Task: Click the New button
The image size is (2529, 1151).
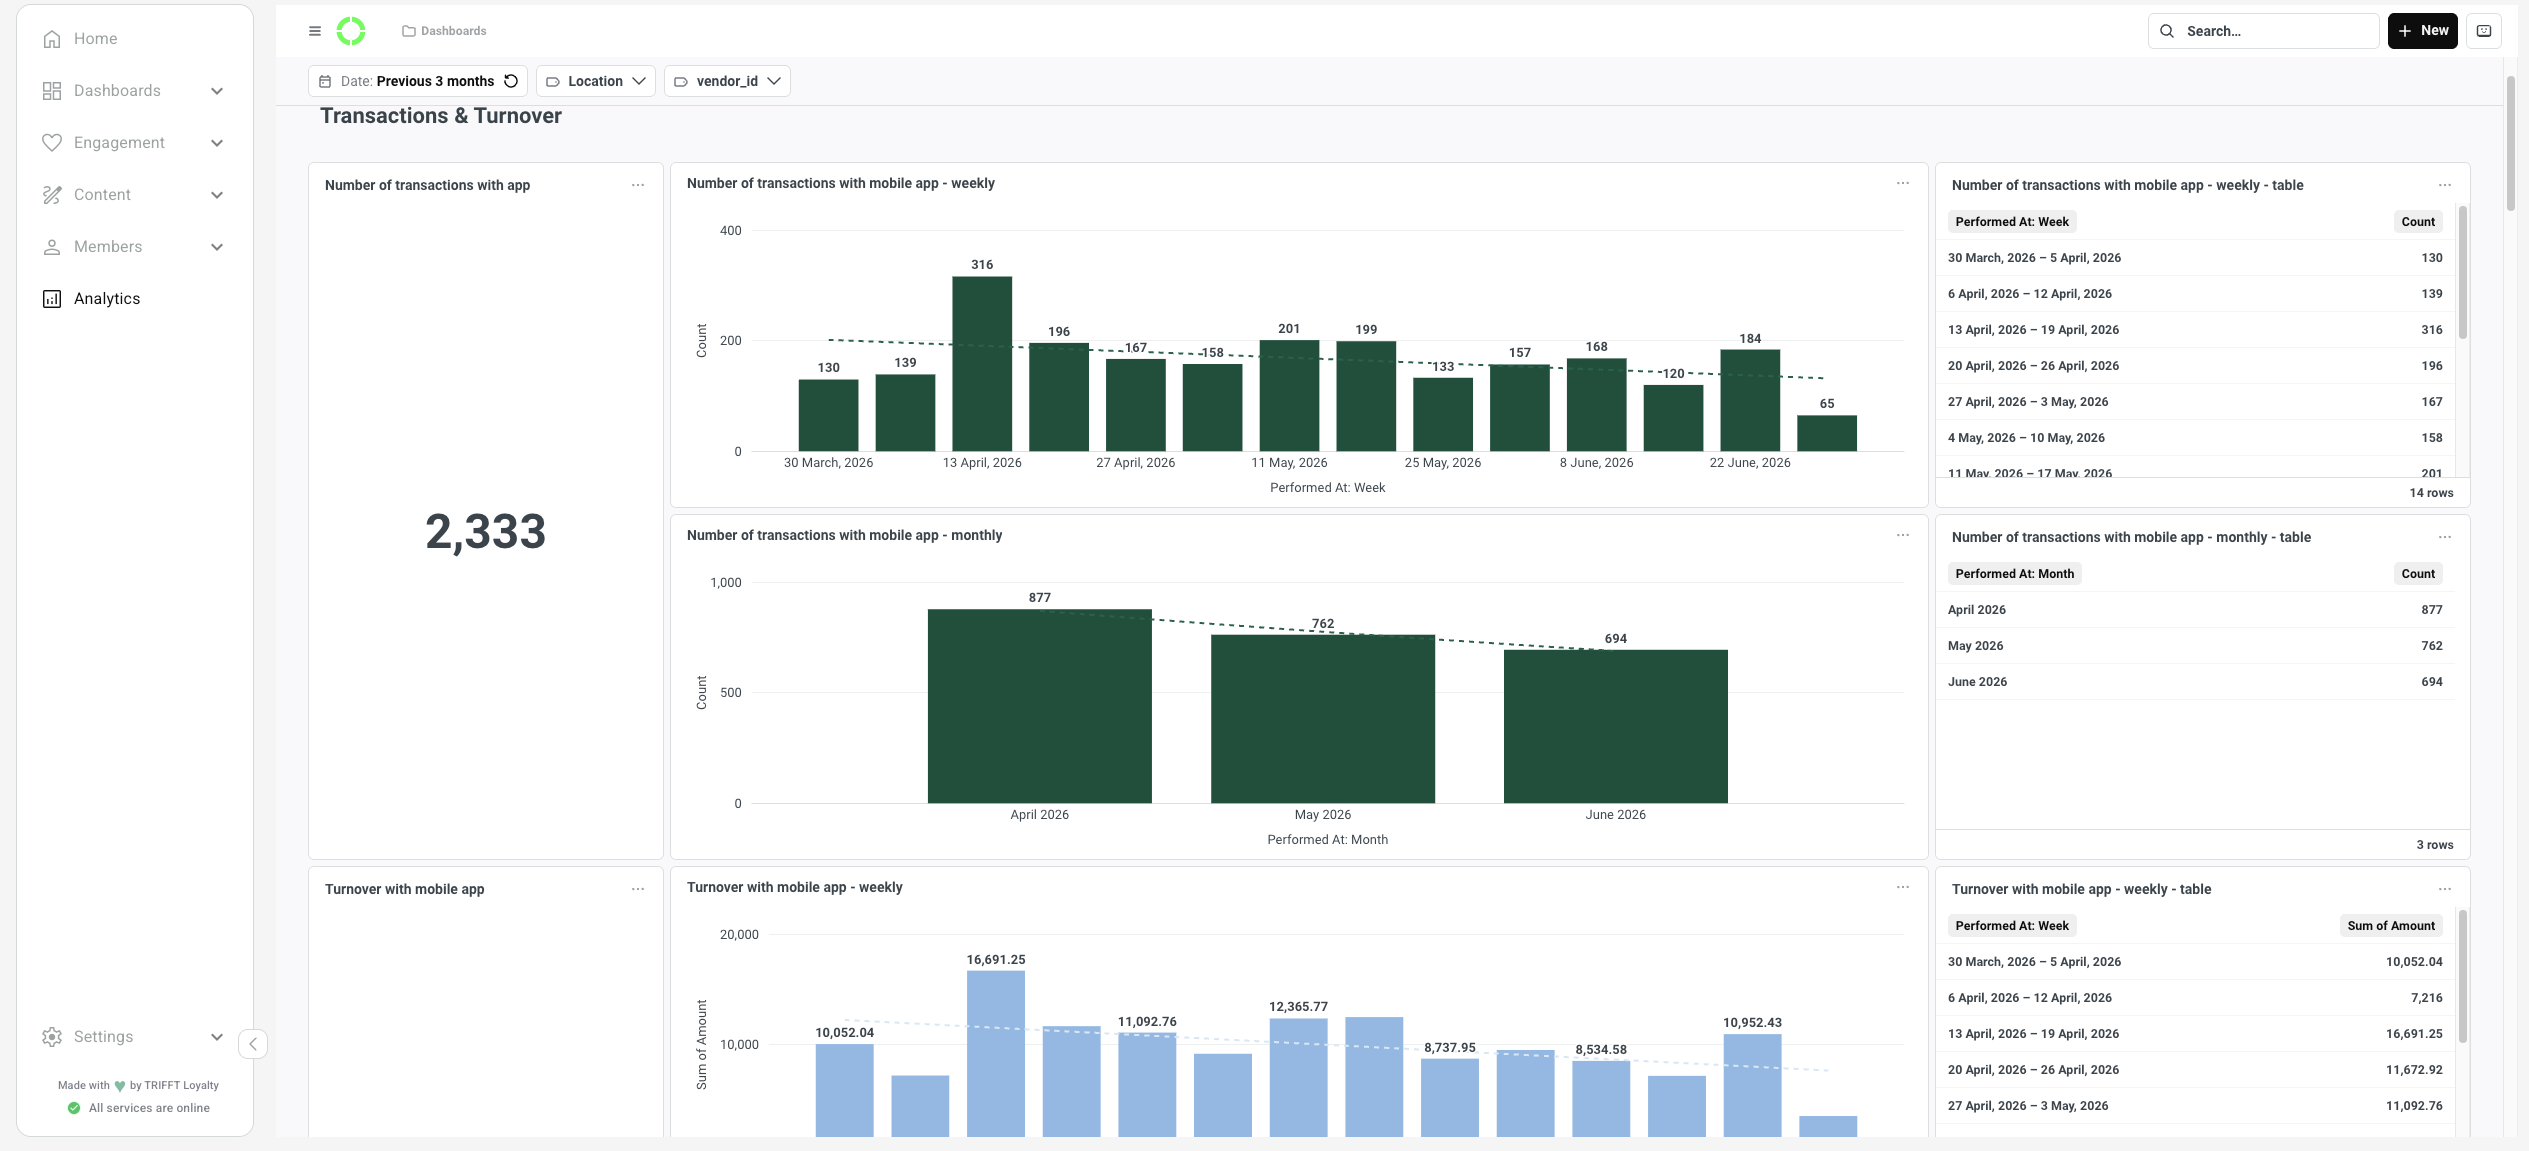Action: (2422, 31)
